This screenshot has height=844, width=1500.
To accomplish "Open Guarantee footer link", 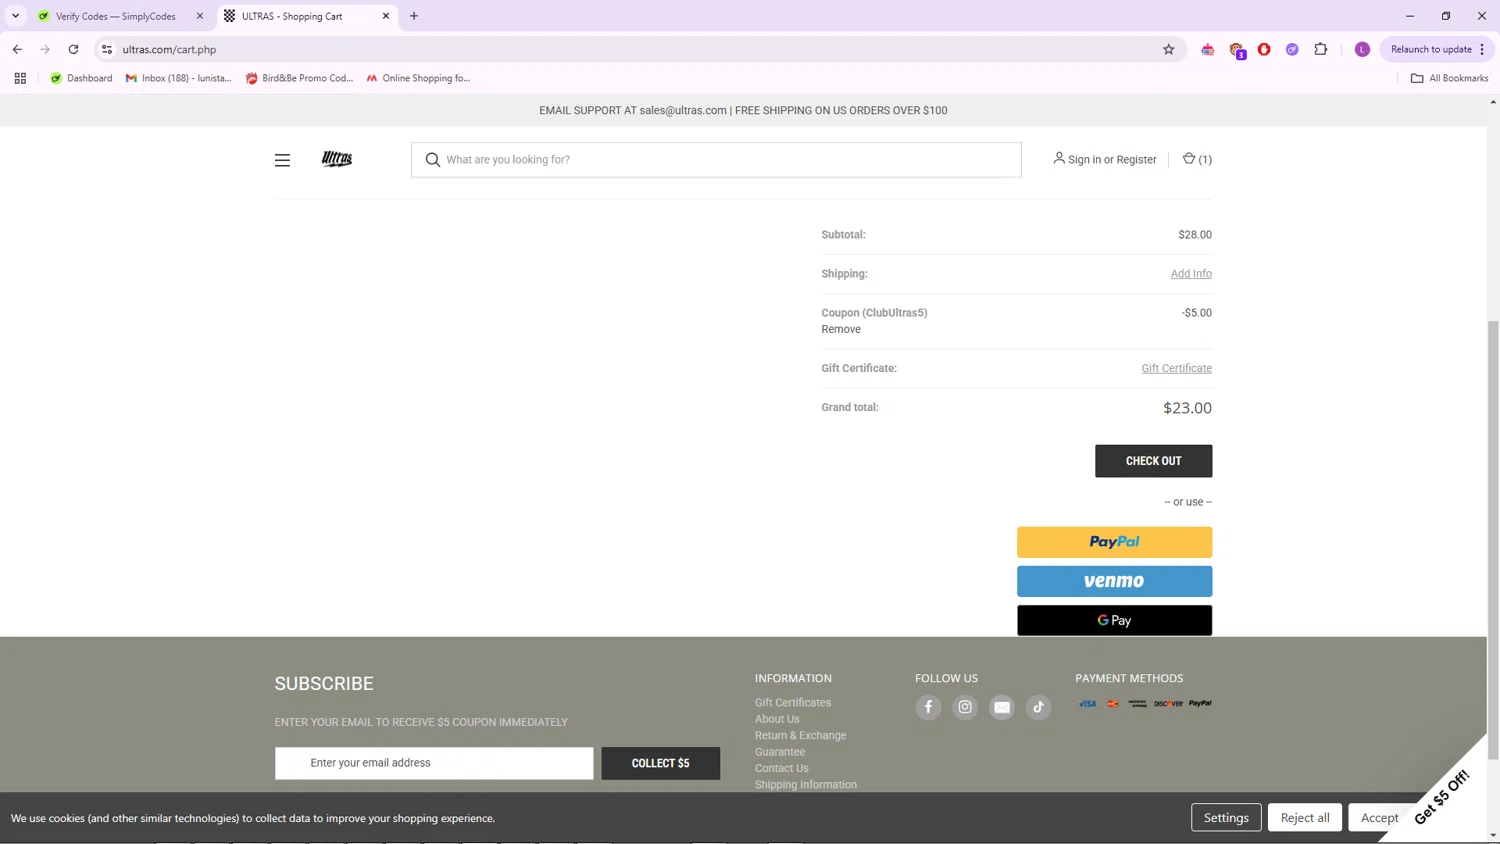I will (x=780, y=752).
